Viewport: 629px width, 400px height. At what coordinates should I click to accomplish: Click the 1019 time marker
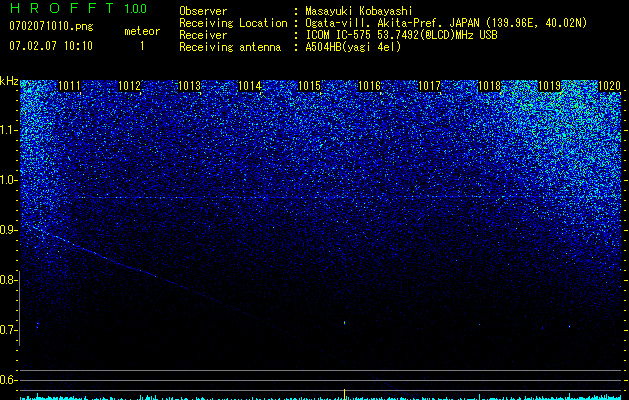tap(550, 86)
